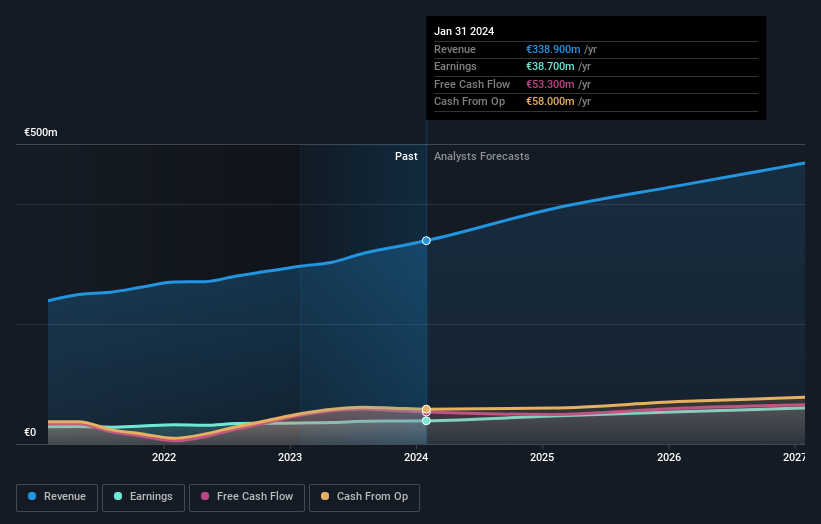Click the Cash From Op tooltip label
Image resolution: width=821 pixels, height=524 pixels.
[470, 102]
